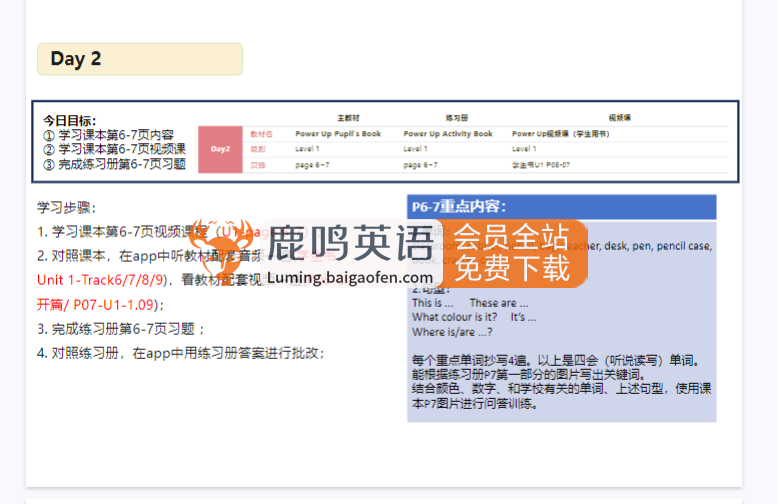
Task: Click the Power Up Activity Book cell
Action: pos(448,133)
